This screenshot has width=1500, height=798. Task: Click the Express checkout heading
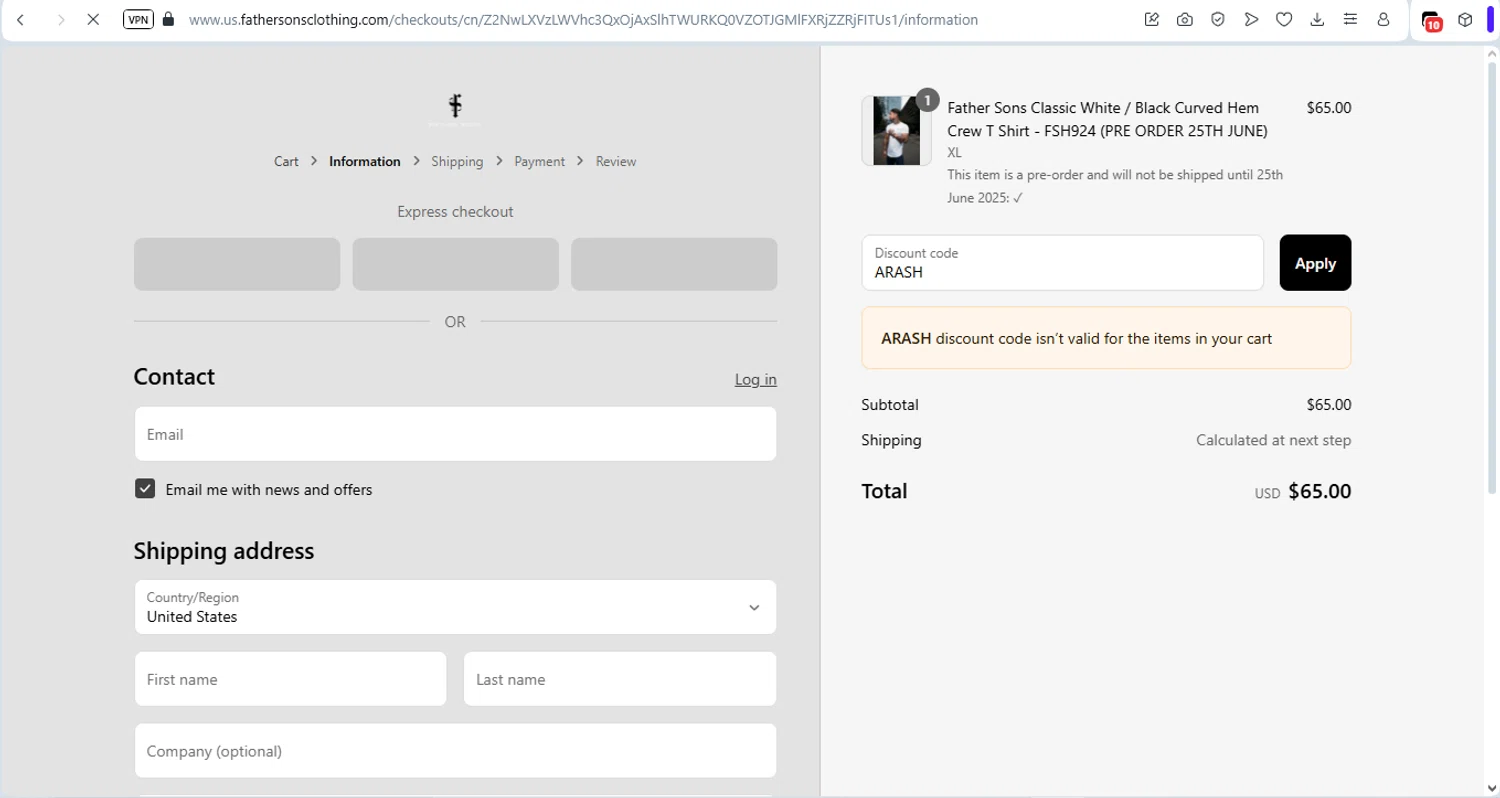coord(455,212)
